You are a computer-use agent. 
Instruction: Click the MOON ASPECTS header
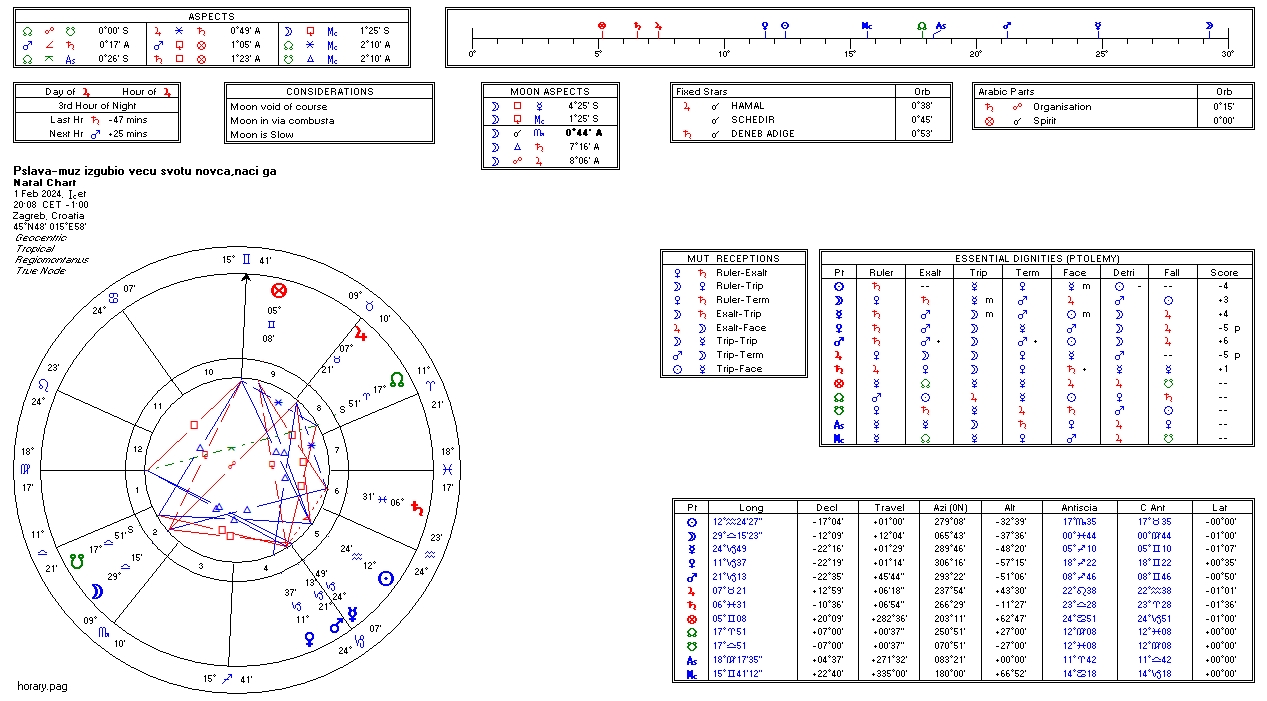coord(550,91)
